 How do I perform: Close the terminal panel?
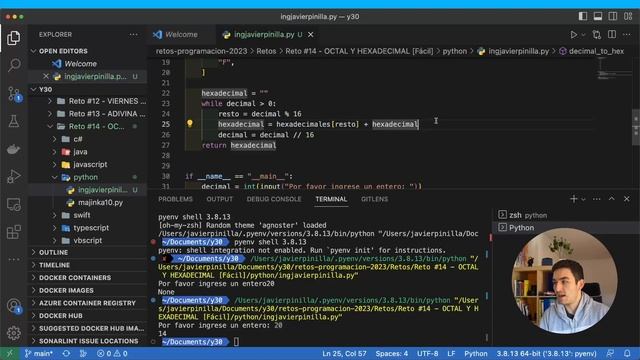click(627, 199)
